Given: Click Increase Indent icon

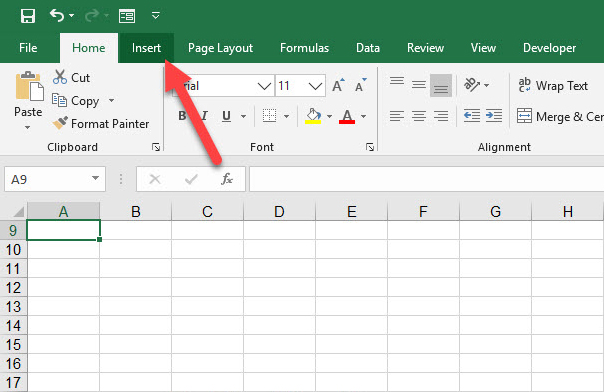Looking at the screenshot, I should (x=494, y=116).
